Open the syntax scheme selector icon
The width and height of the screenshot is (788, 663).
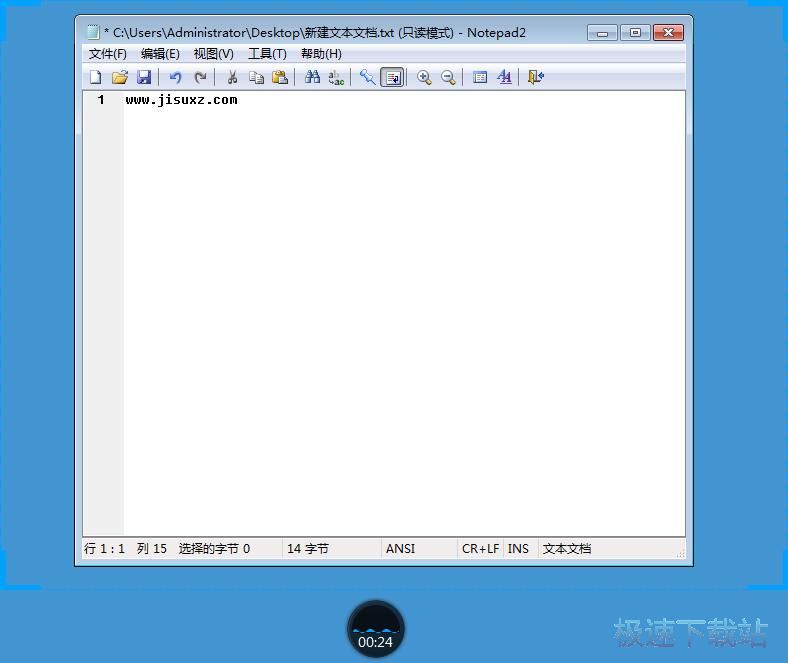(480, 77)
